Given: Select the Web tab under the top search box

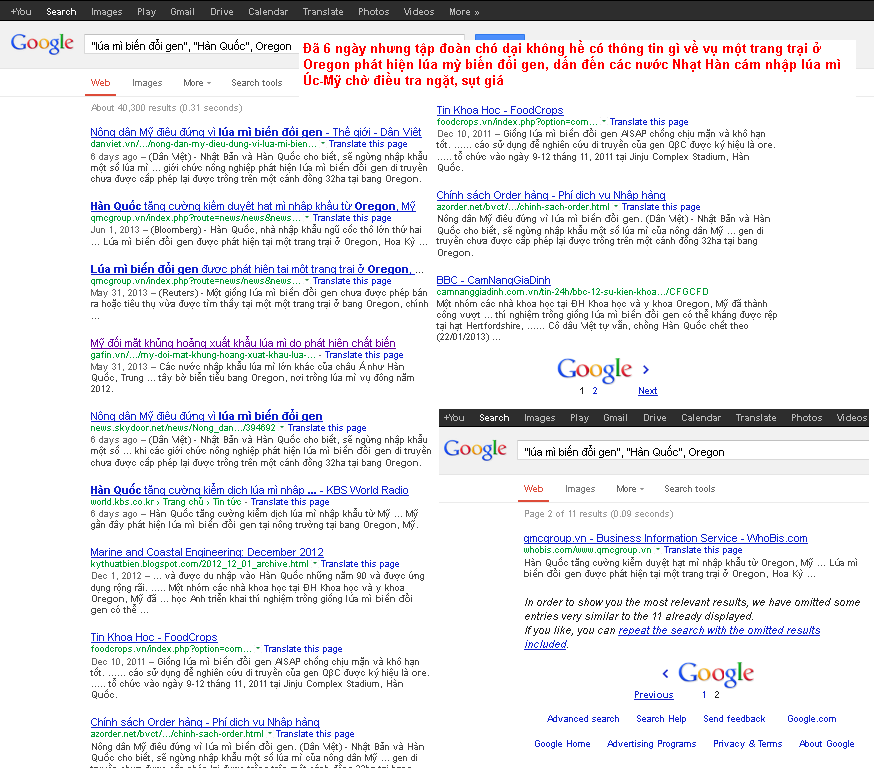Looking at the screenshot, I should click(100, 83).
